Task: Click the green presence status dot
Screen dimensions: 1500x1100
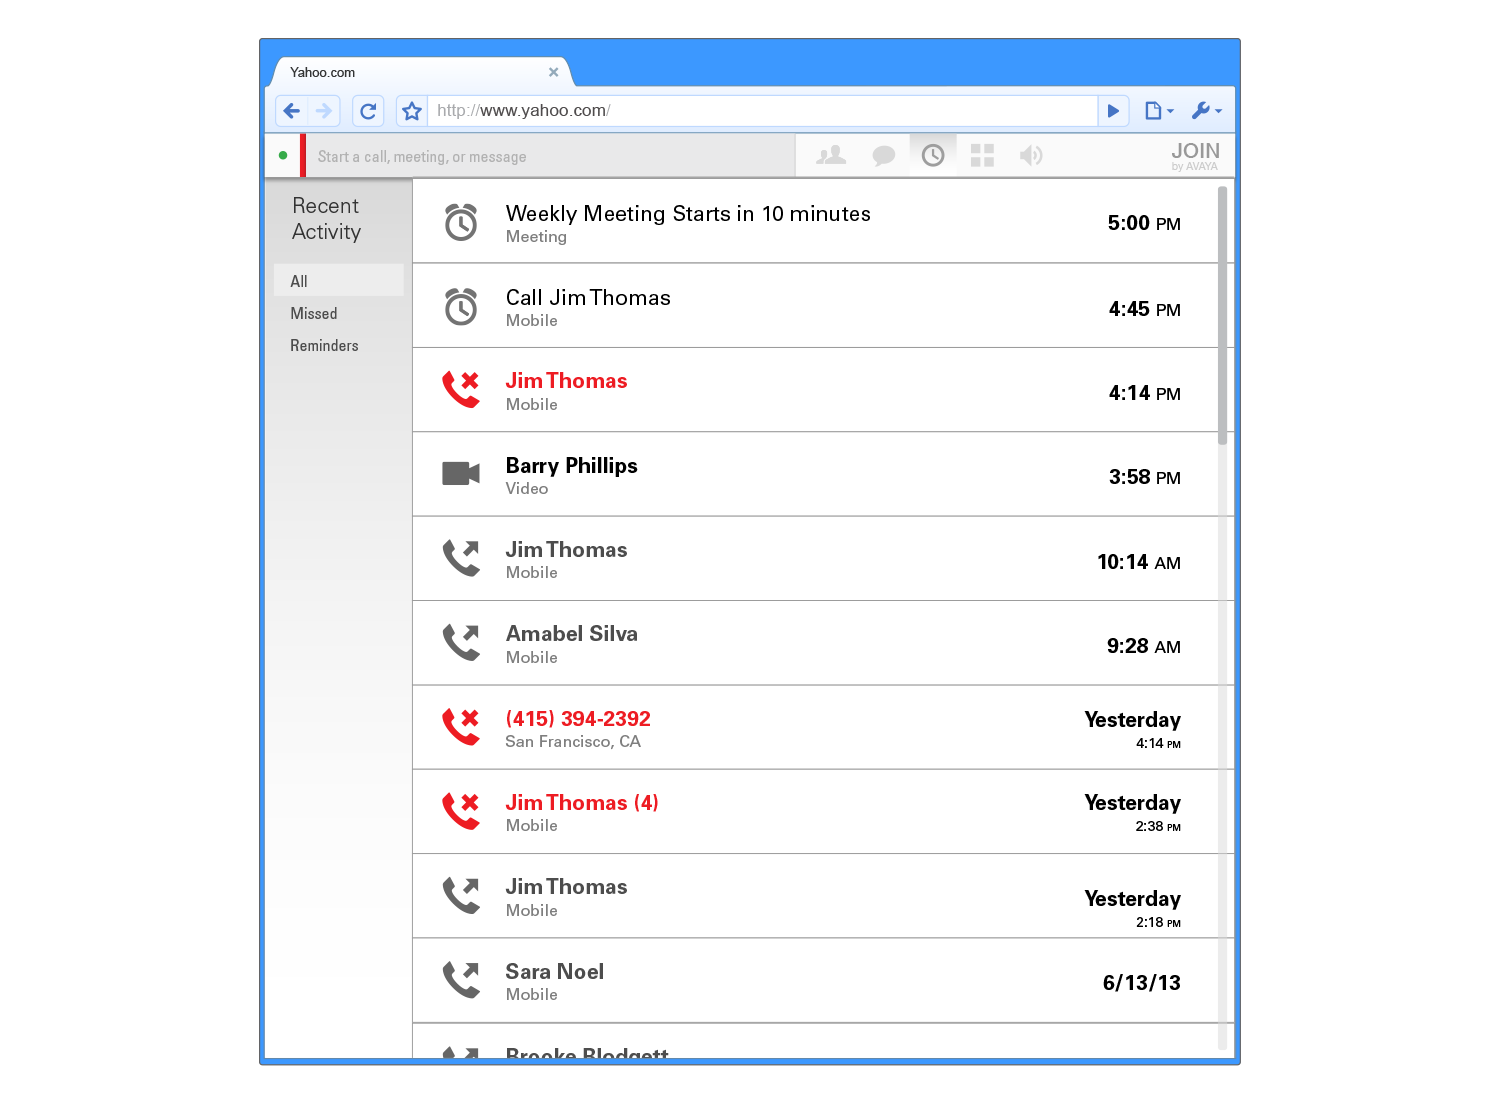Action: pyautogui.click(x=283, y=155)
